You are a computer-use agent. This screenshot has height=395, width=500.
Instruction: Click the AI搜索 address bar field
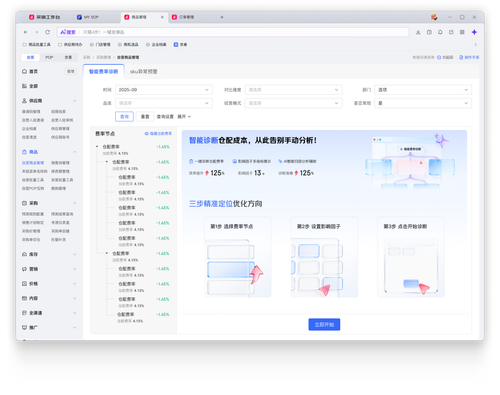coord(233,32)
